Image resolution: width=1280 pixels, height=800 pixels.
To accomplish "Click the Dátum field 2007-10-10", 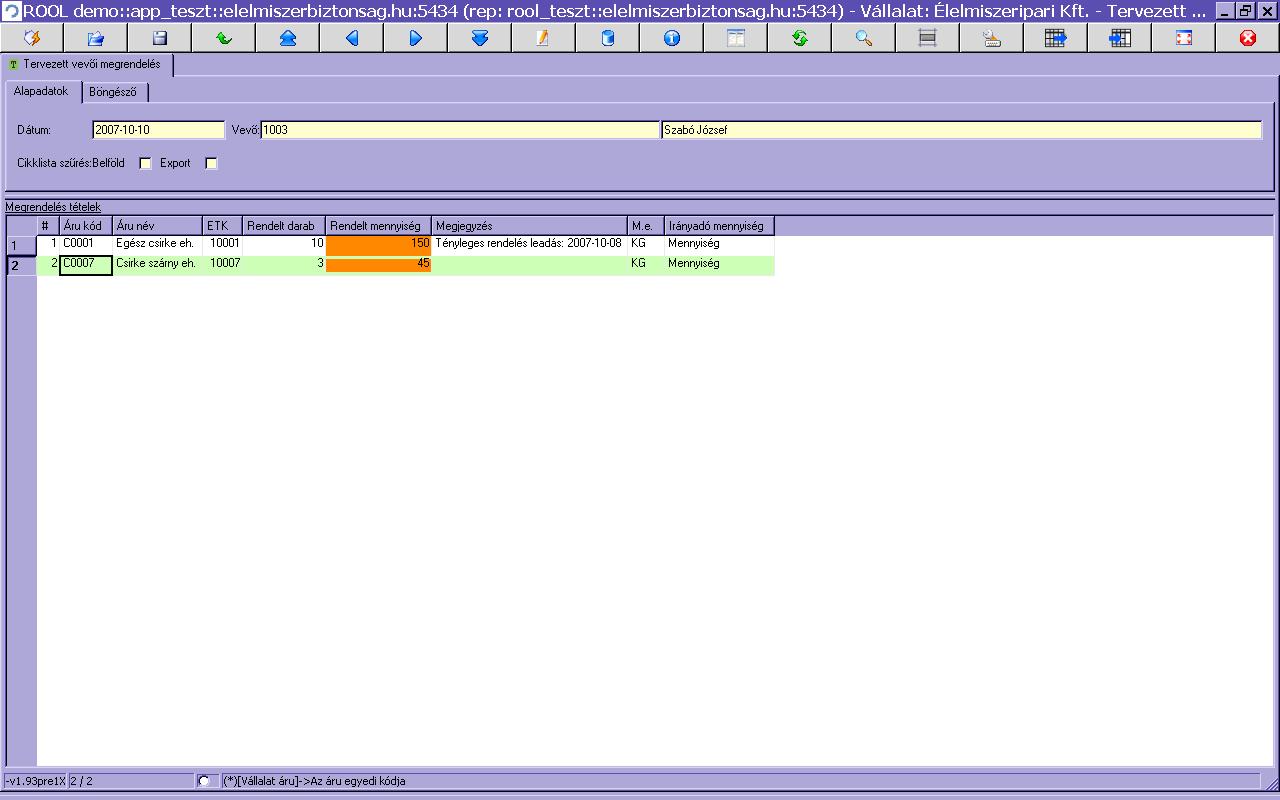I will [158, 130].
